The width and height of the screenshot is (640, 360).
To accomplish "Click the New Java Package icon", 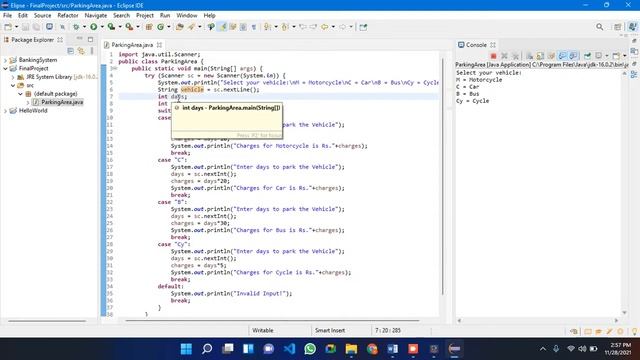I will 149,27.
